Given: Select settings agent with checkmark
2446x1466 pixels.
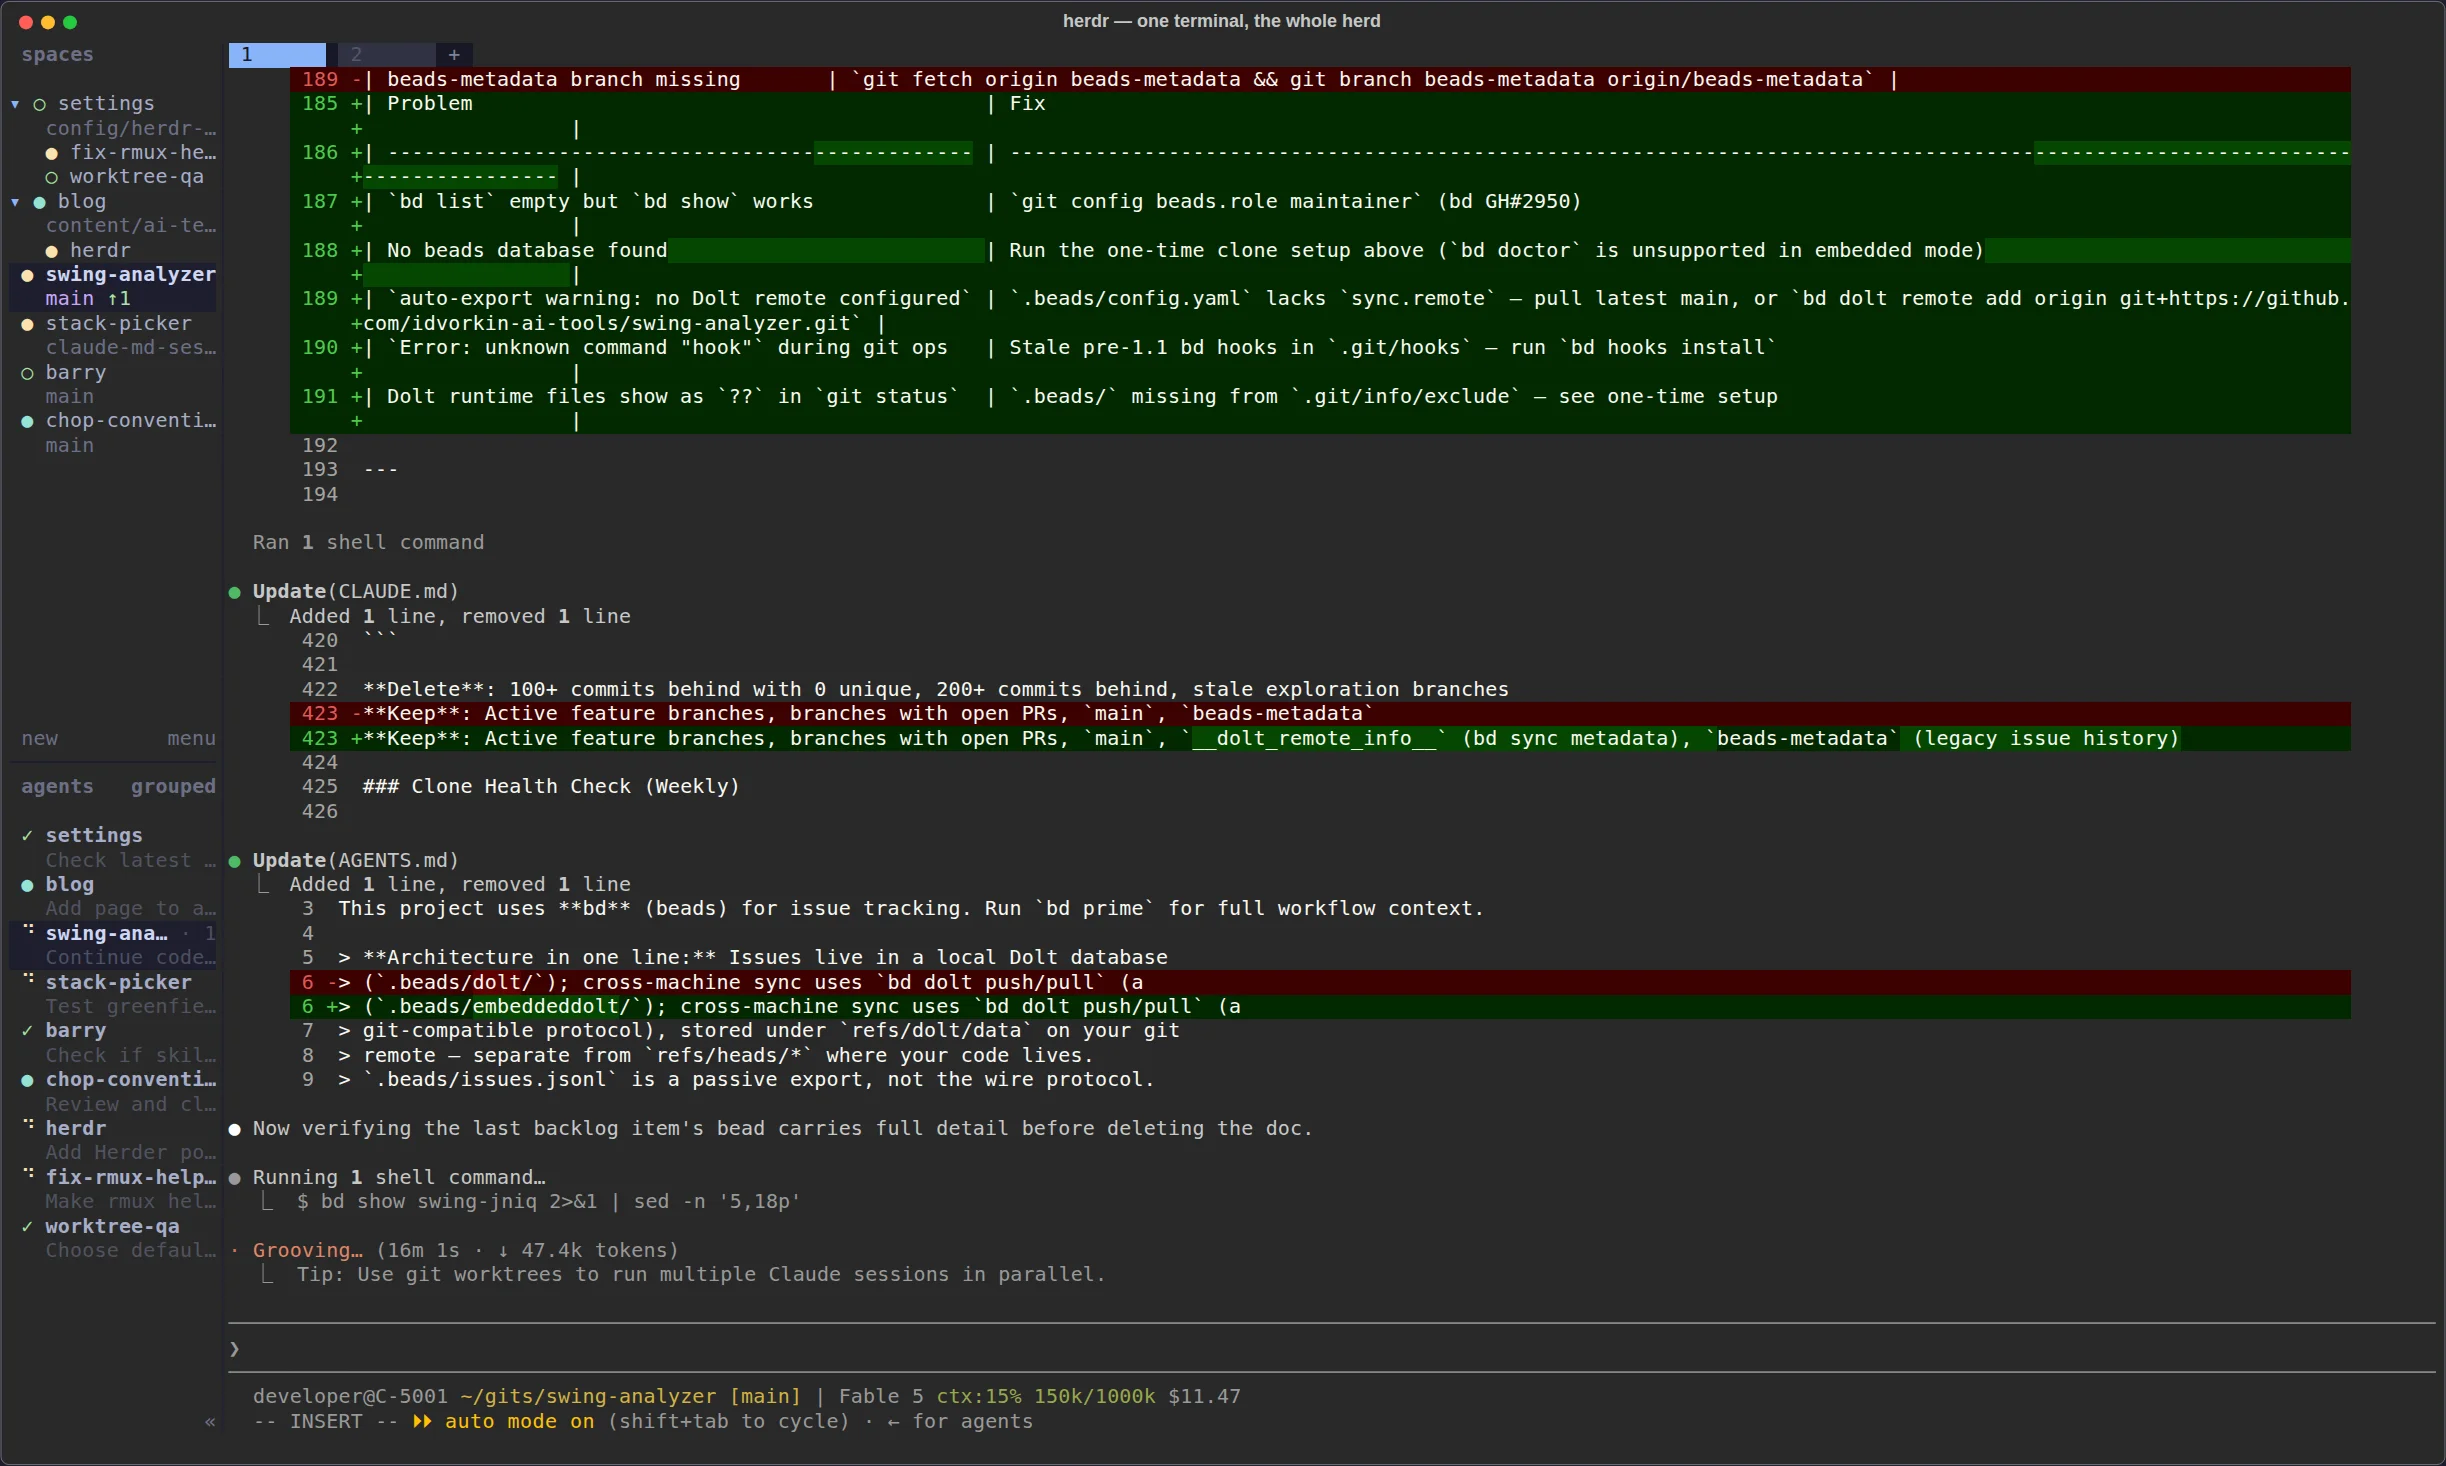Looking at the screenshot, I should 94,836.
